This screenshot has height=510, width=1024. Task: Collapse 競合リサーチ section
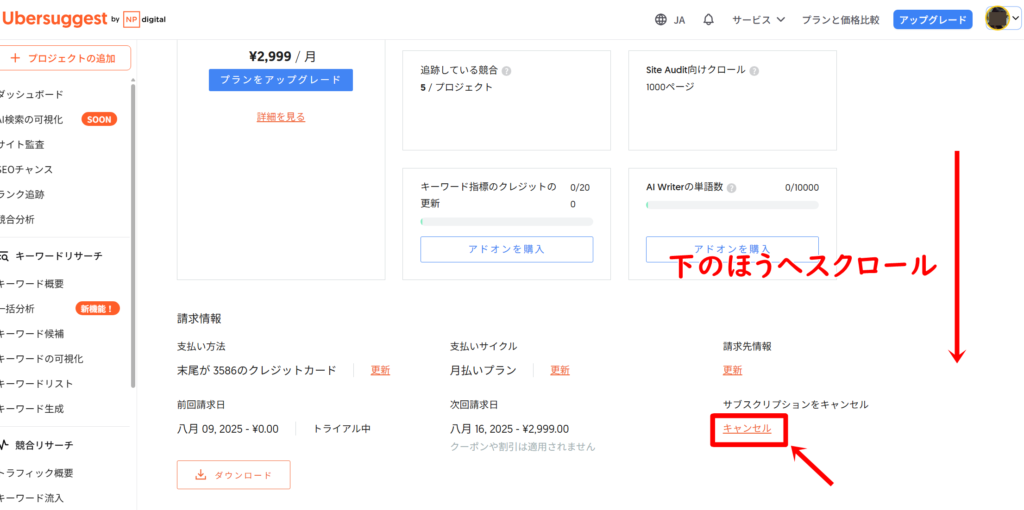click(37, 445)
